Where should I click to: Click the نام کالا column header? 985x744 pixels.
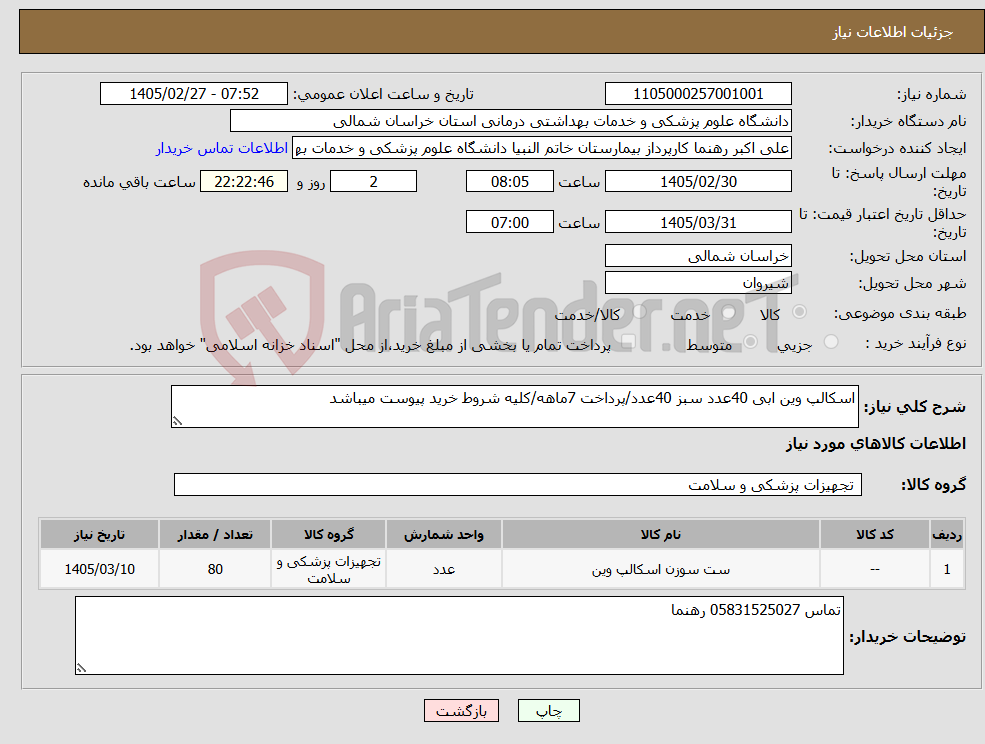tap(660, 534)
